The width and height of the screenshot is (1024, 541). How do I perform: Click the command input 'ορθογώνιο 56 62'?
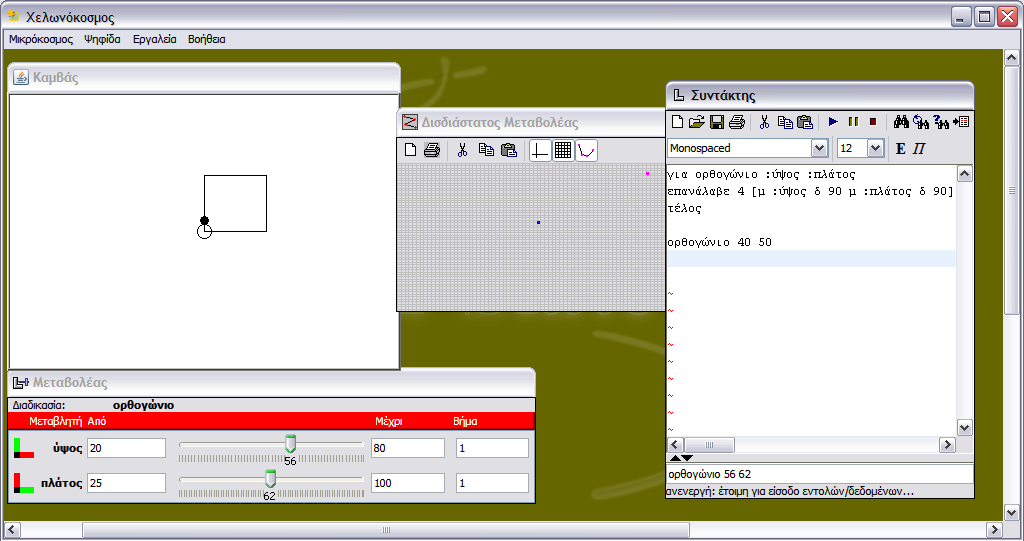[820, 474]
